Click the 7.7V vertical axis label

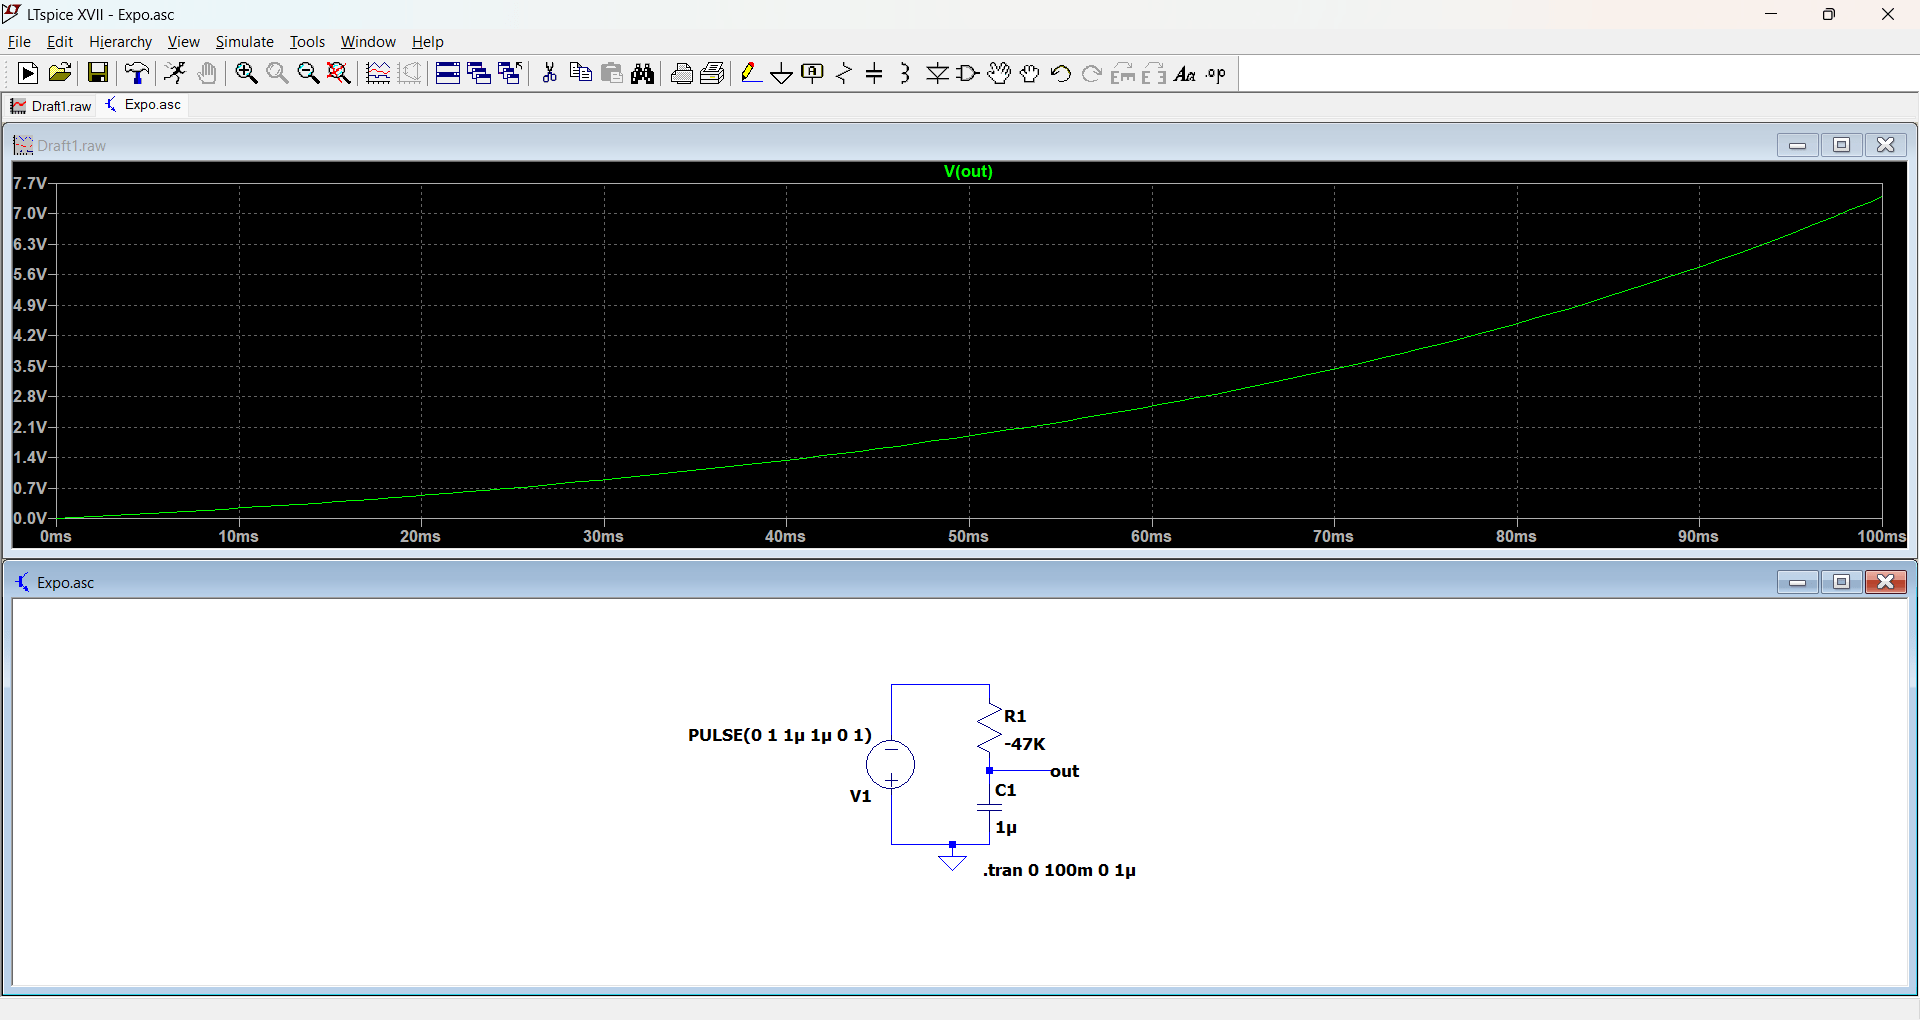[x=29, y=183]
